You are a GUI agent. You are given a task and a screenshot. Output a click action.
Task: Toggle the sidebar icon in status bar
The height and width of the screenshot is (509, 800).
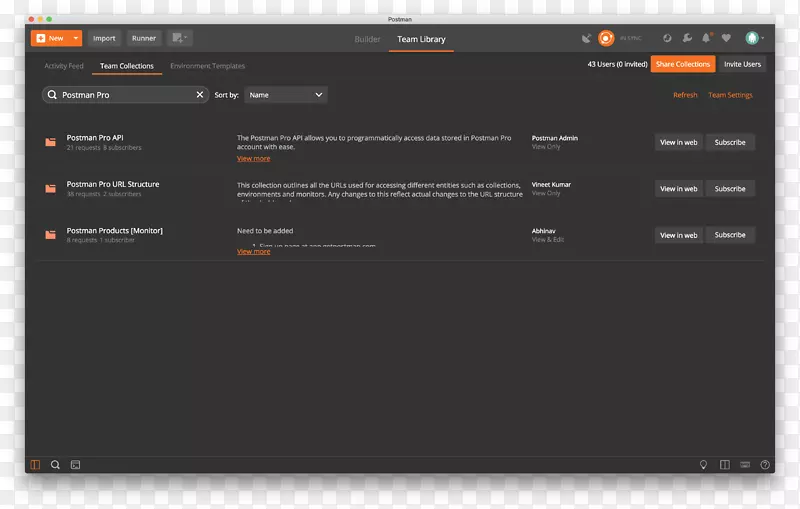pyautogui.click(x=35, y=464)
